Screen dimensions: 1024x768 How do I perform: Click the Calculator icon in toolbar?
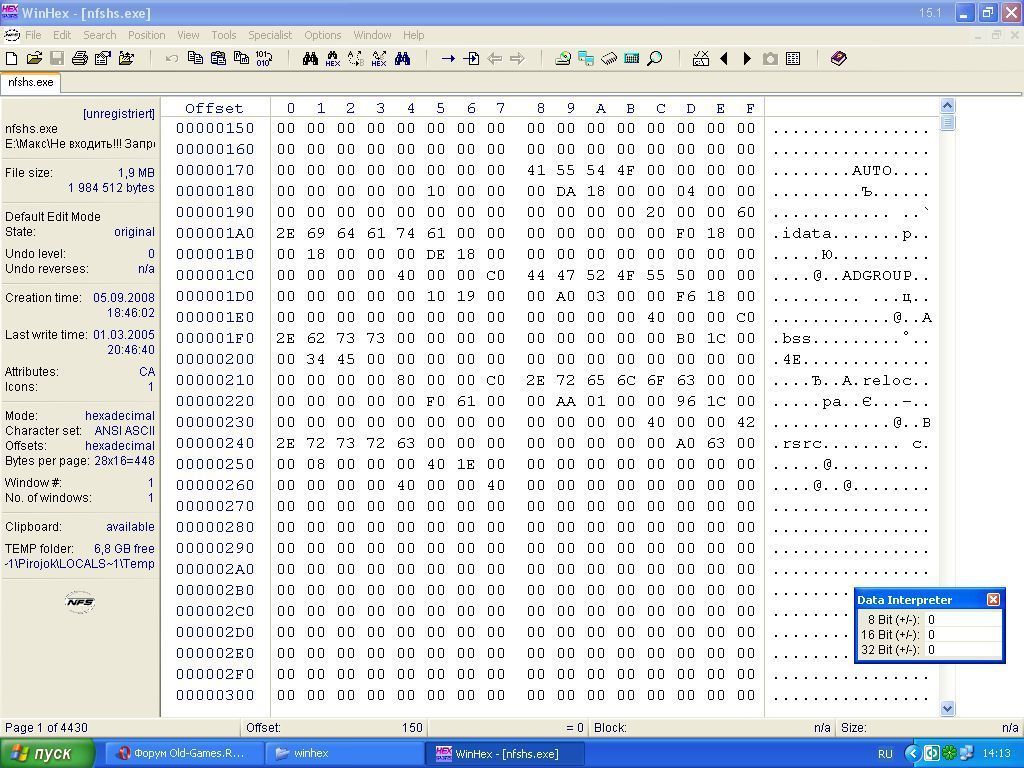pos(631,59)
